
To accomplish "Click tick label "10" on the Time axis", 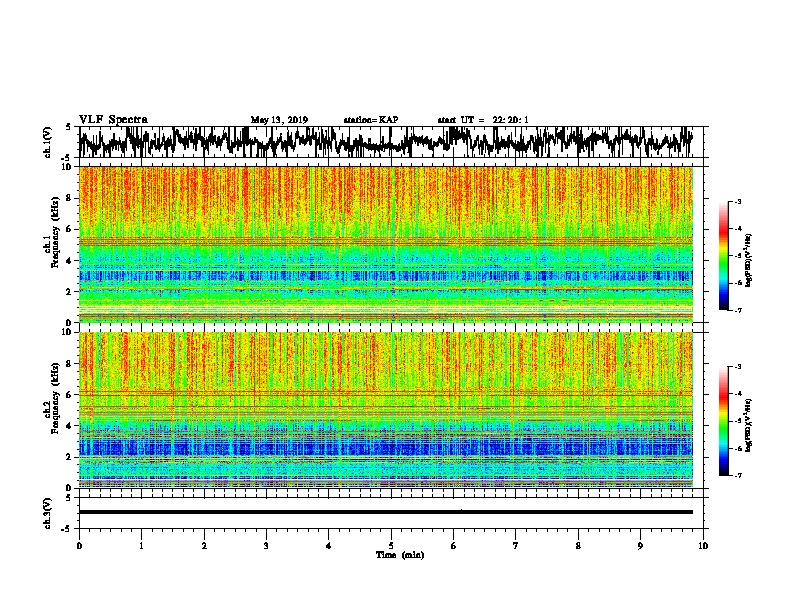I will coord(703,545).
